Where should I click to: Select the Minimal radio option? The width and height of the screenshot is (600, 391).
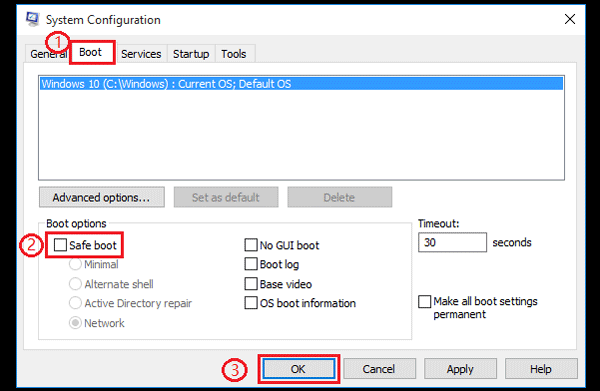coord(75,264)
